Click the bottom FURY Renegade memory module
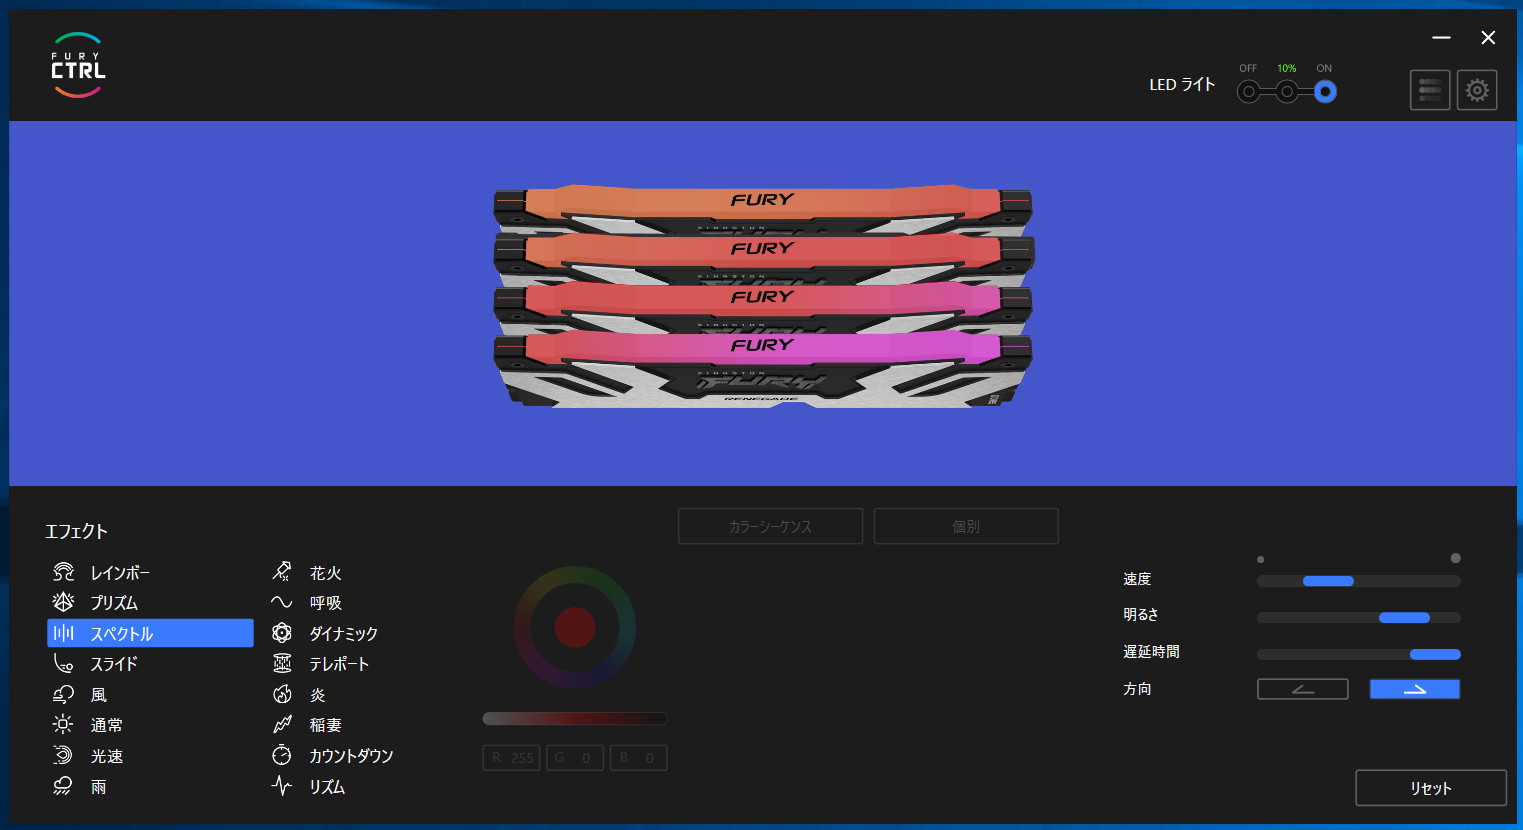Viewport: 1523px width, 830px height. tap(763, 370)
